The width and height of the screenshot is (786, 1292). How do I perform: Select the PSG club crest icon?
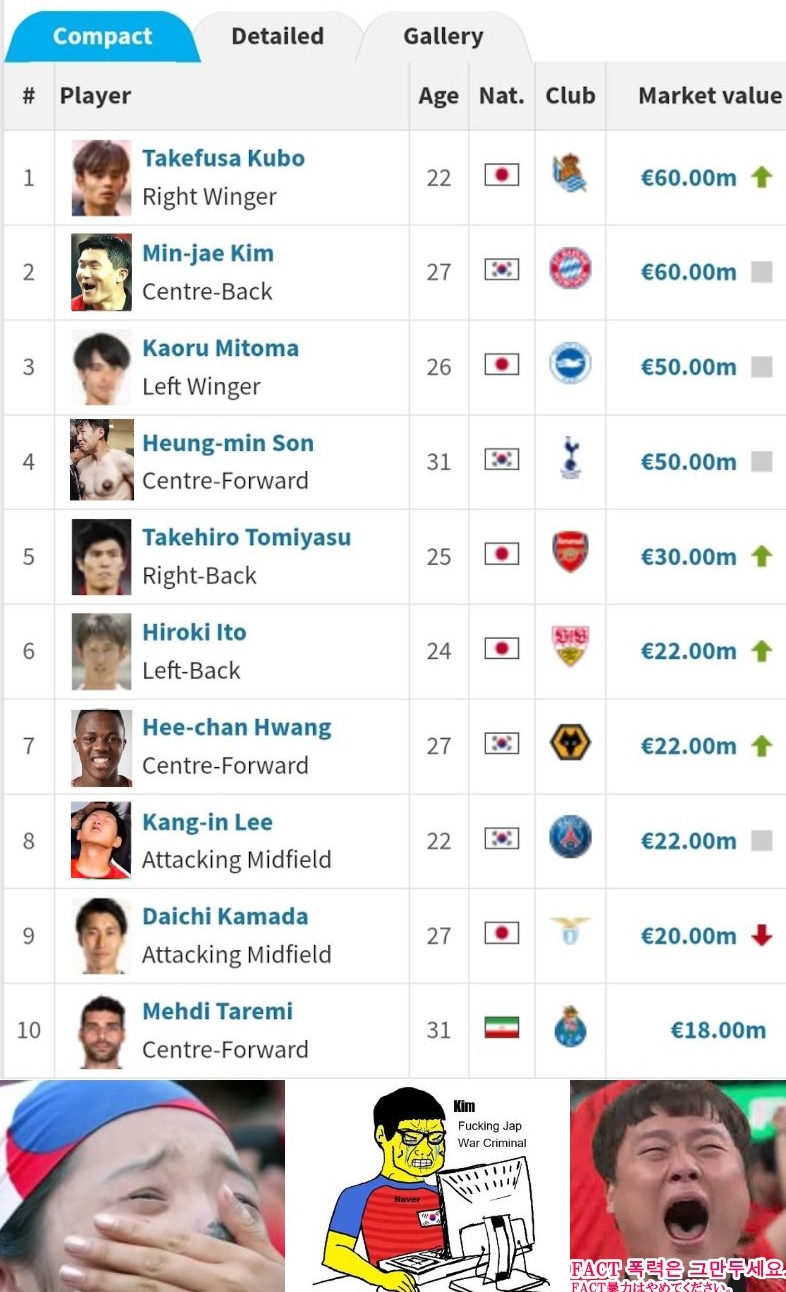[570, 838]
